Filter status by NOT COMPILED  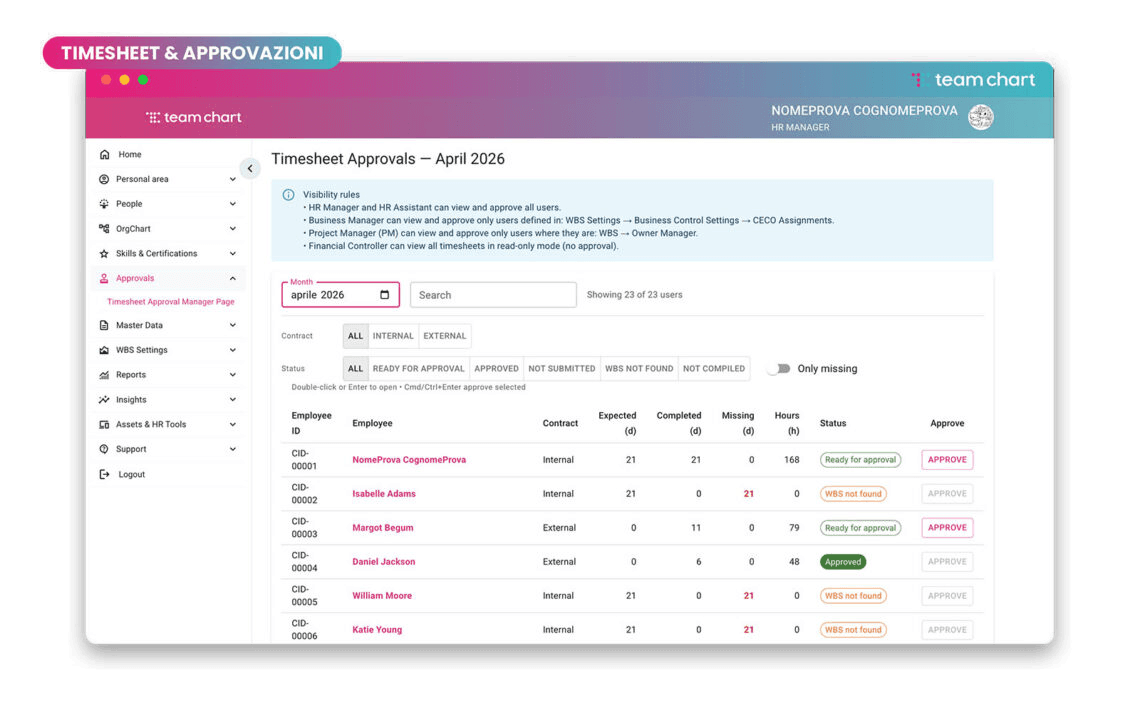[714, 368]
